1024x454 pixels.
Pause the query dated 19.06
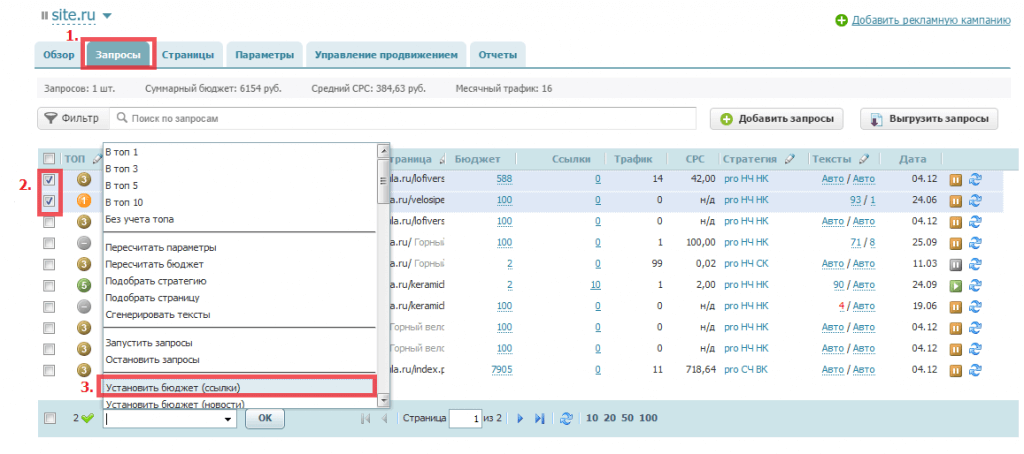(x=955, y=306)
